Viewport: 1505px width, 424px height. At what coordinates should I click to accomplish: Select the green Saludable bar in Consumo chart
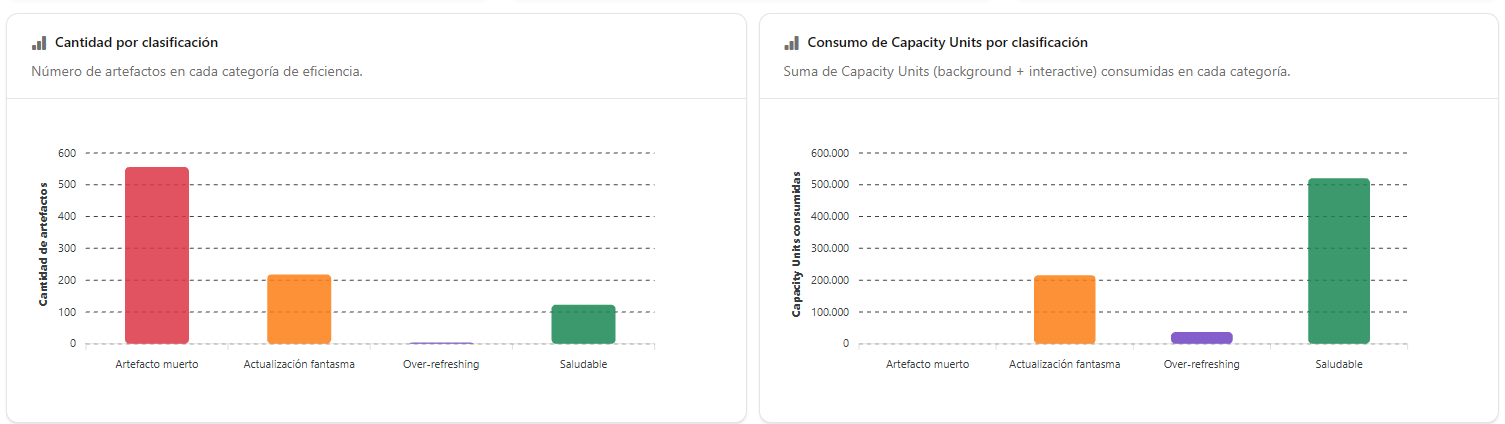[1339, 261]
